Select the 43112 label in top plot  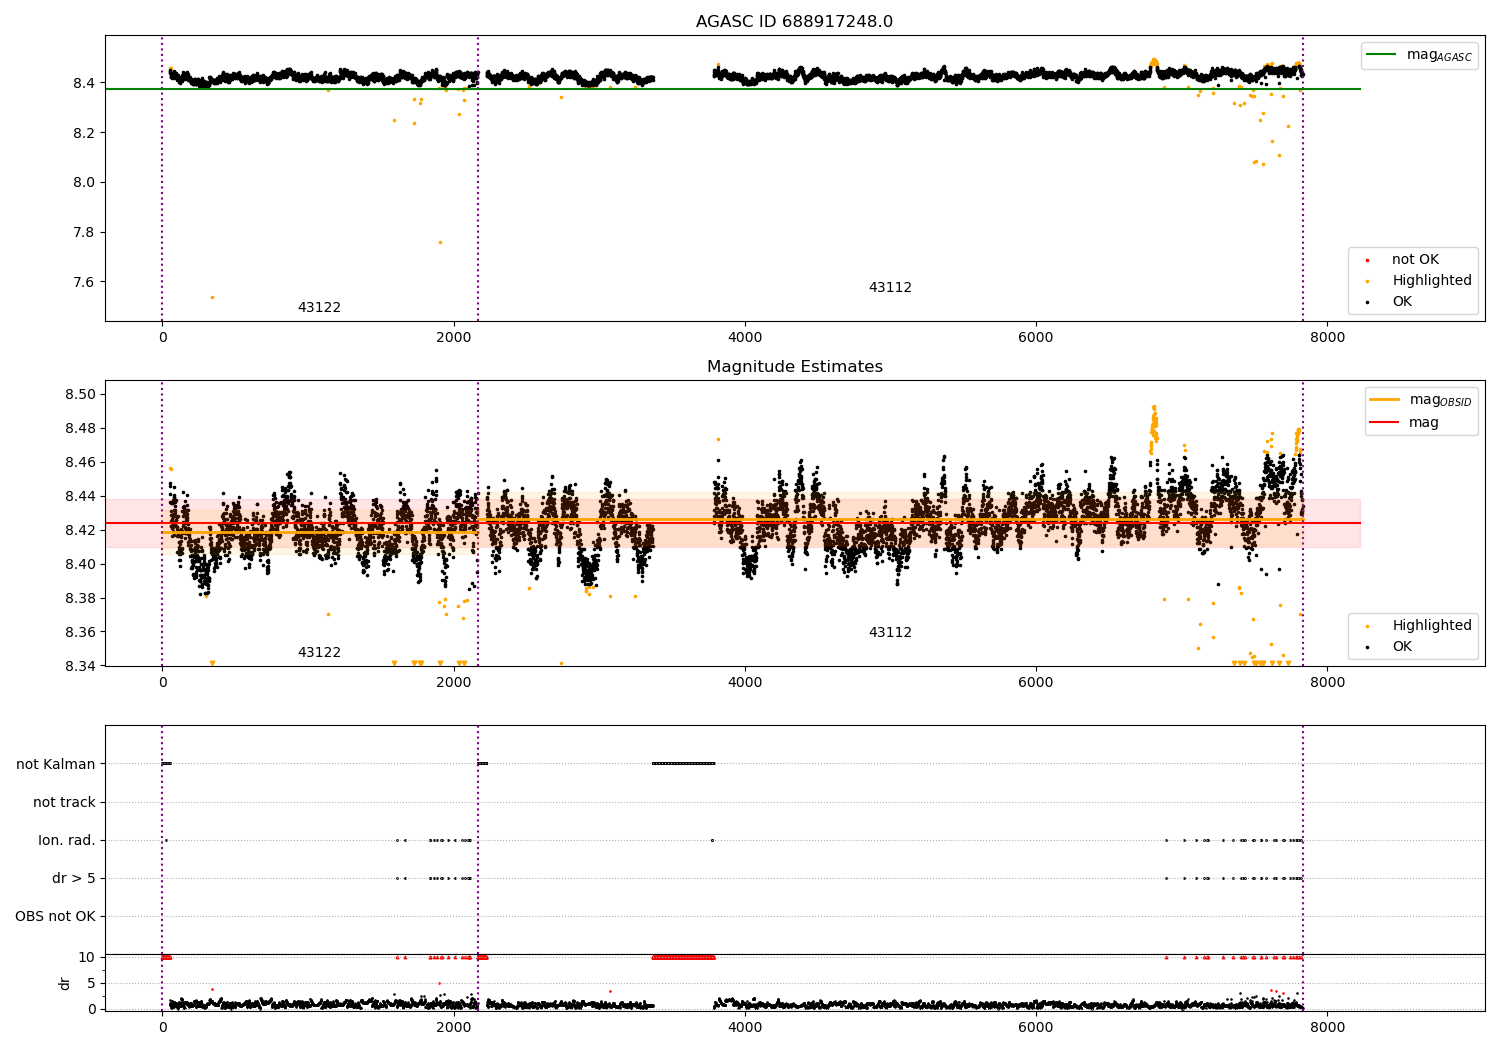(890, 288)
